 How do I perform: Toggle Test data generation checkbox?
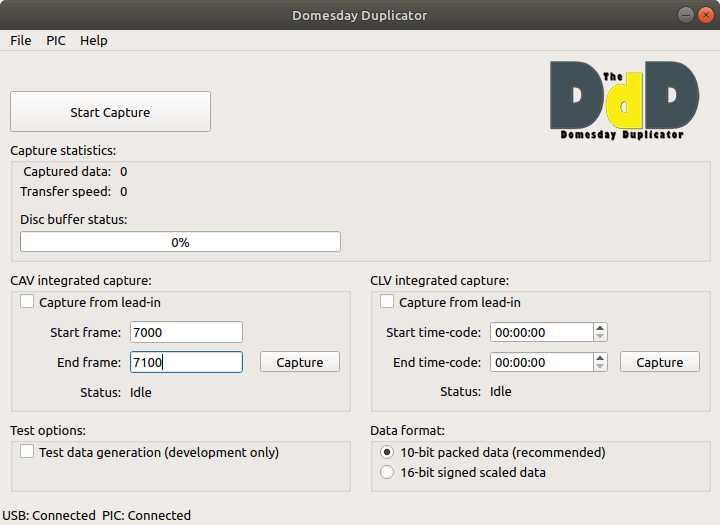[27, 452]
